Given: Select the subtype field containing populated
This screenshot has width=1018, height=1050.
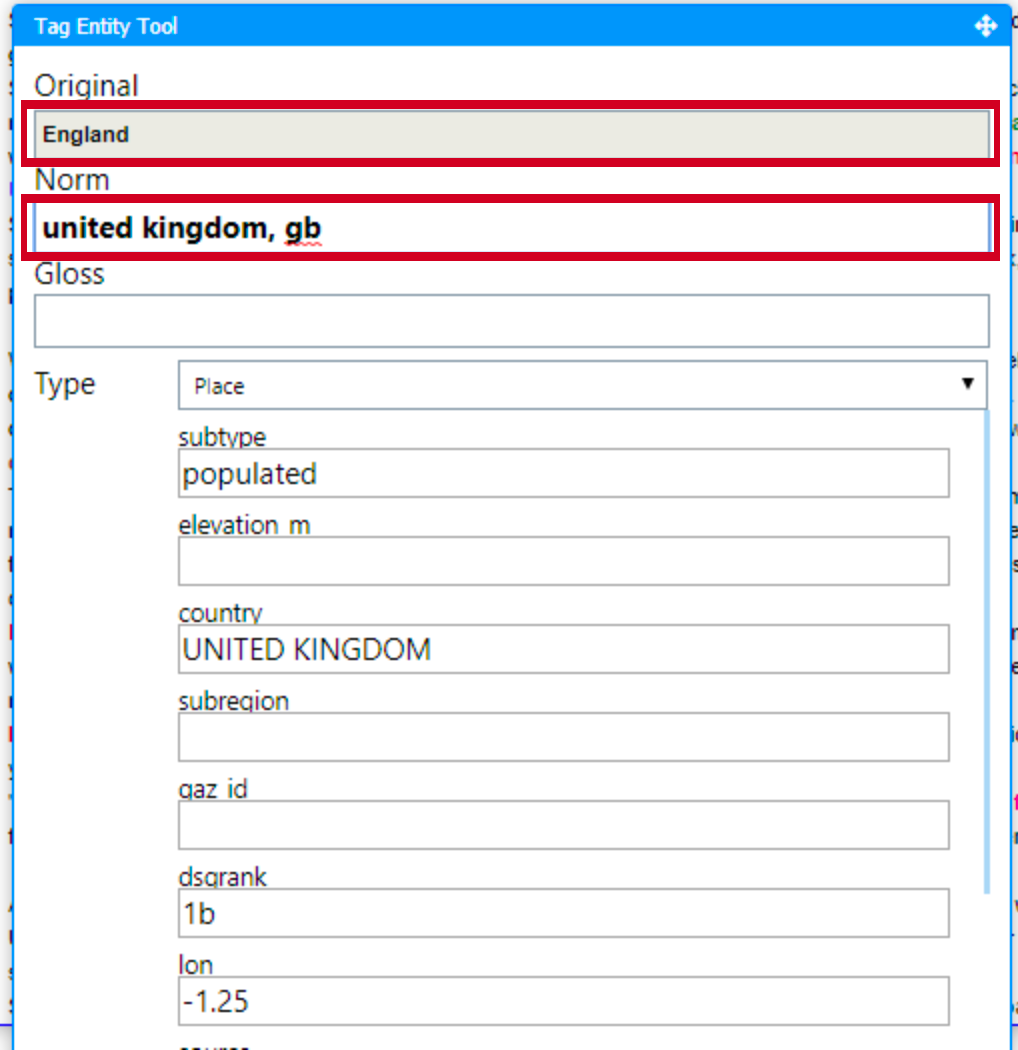Looking at the screenshot, I should point(563,473).
